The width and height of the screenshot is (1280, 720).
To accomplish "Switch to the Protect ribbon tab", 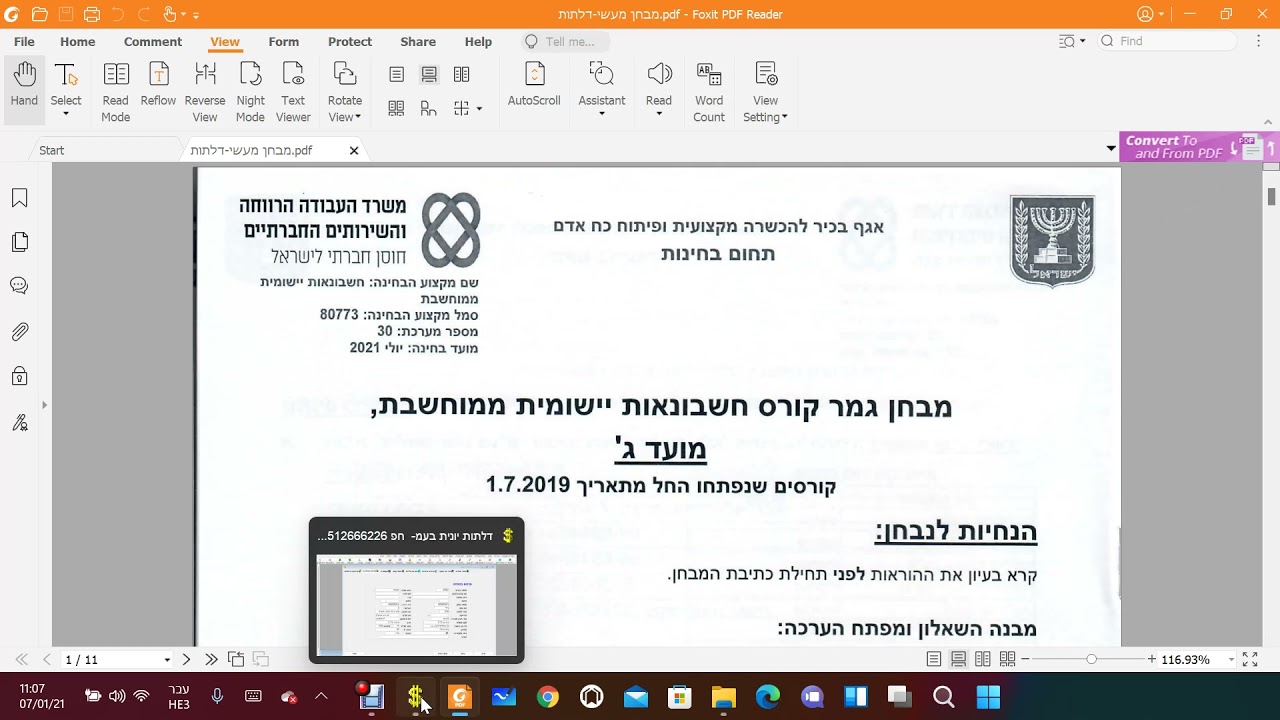I will coord(350,42).
